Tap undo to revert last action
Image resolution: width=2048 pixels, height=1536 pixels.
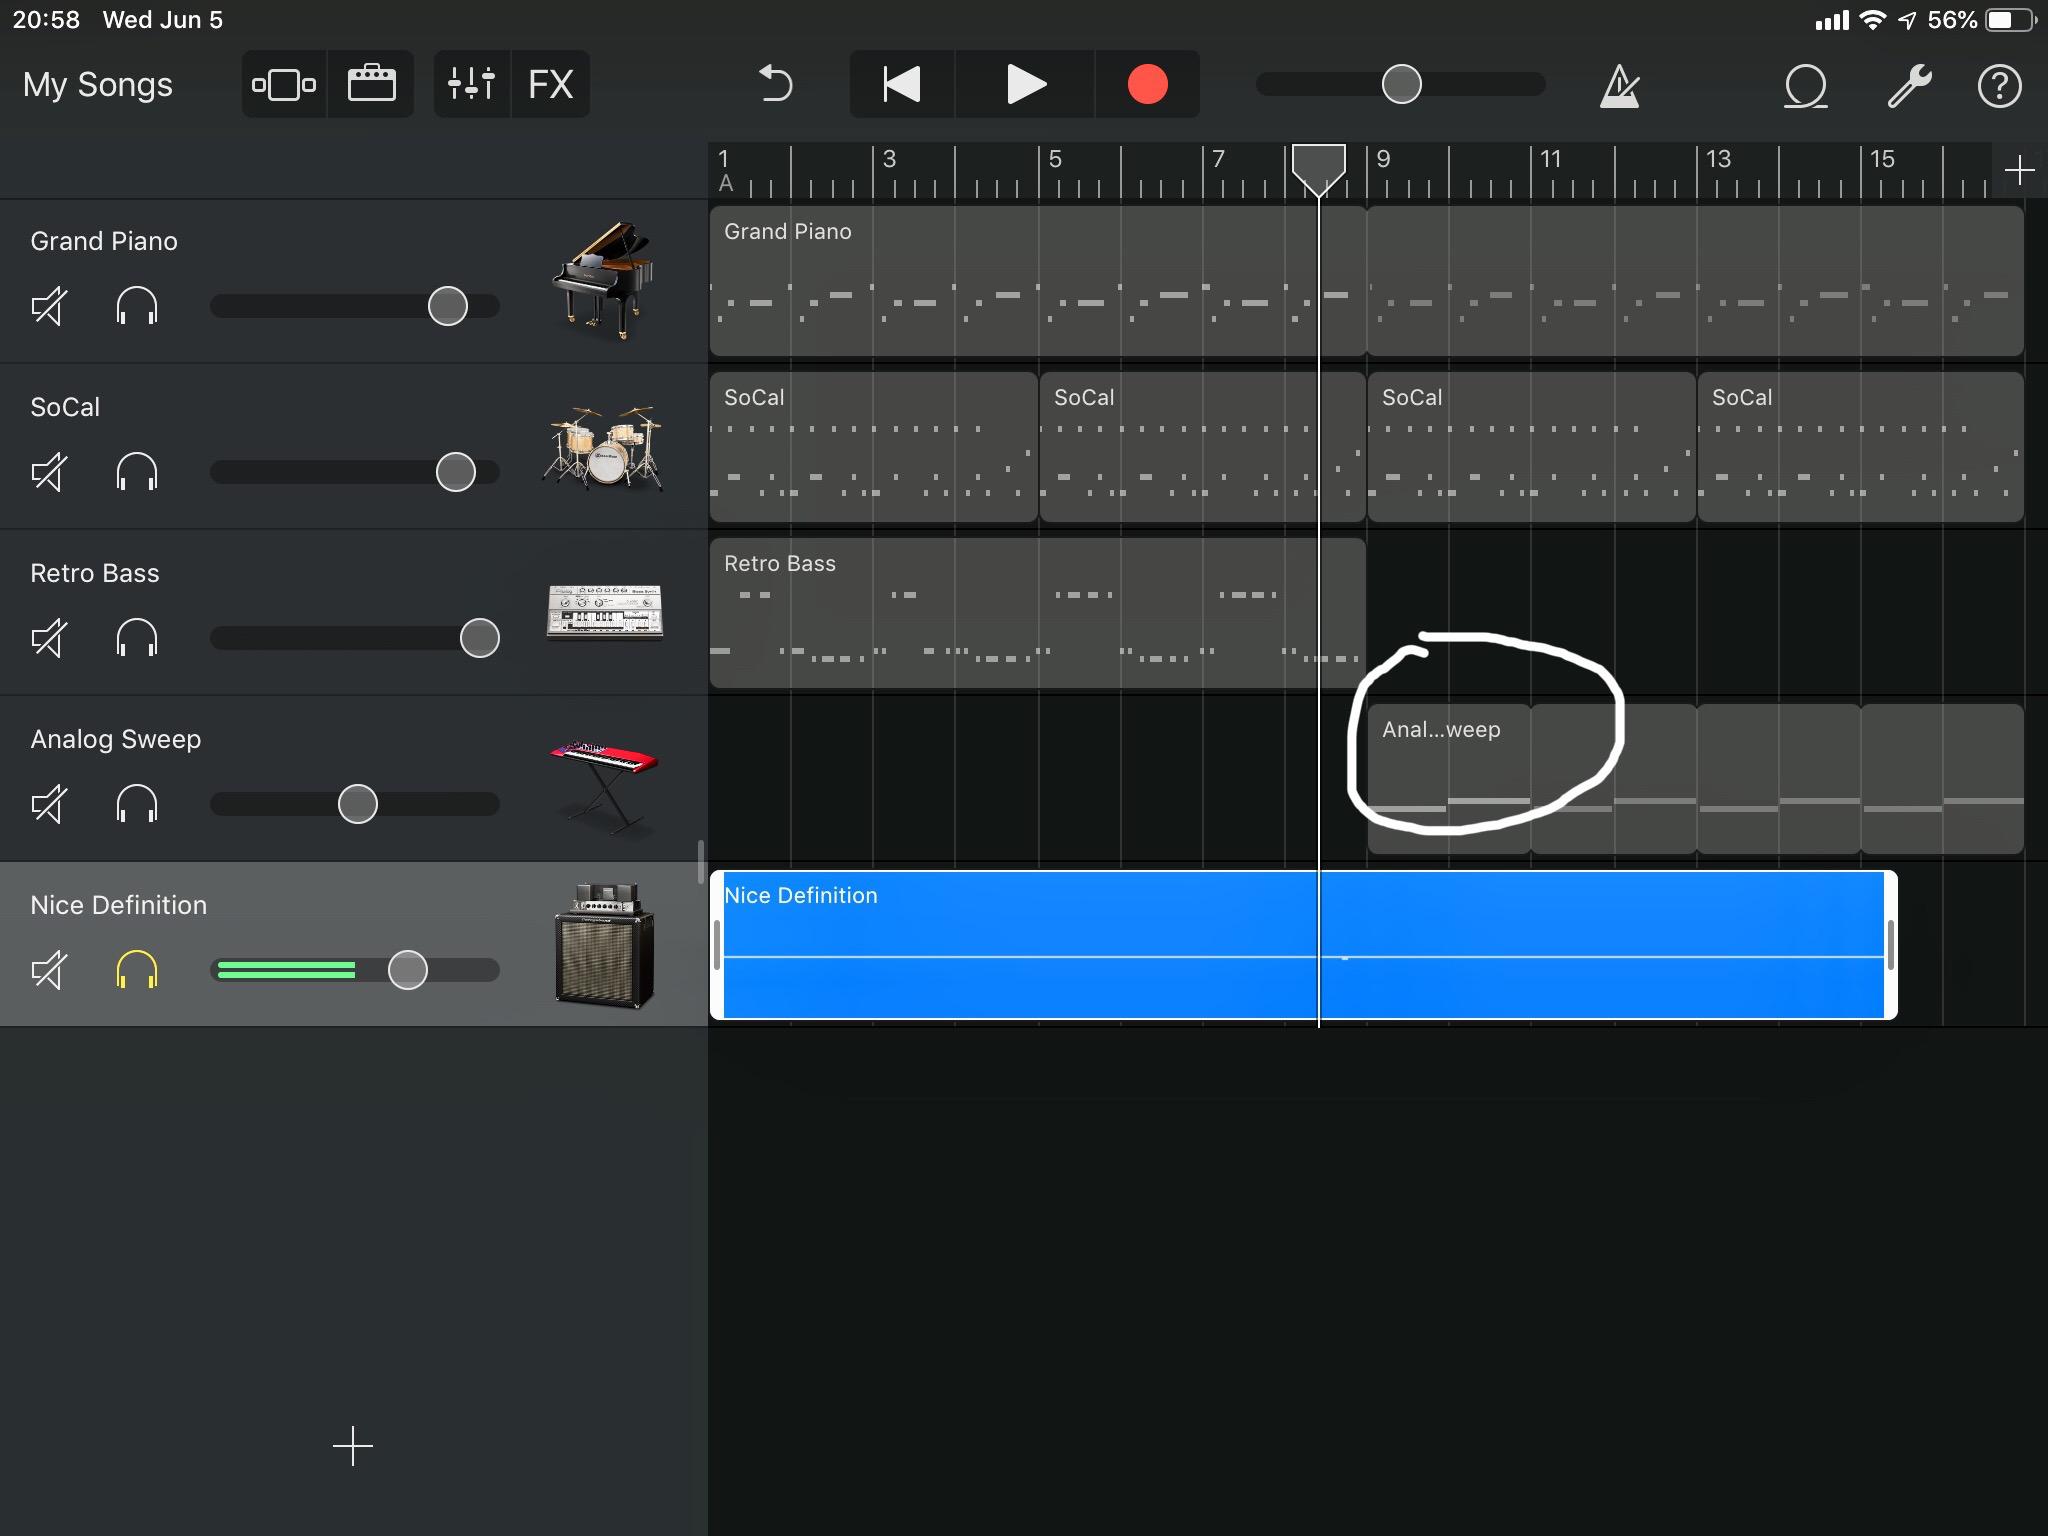[x=773, y=84]
